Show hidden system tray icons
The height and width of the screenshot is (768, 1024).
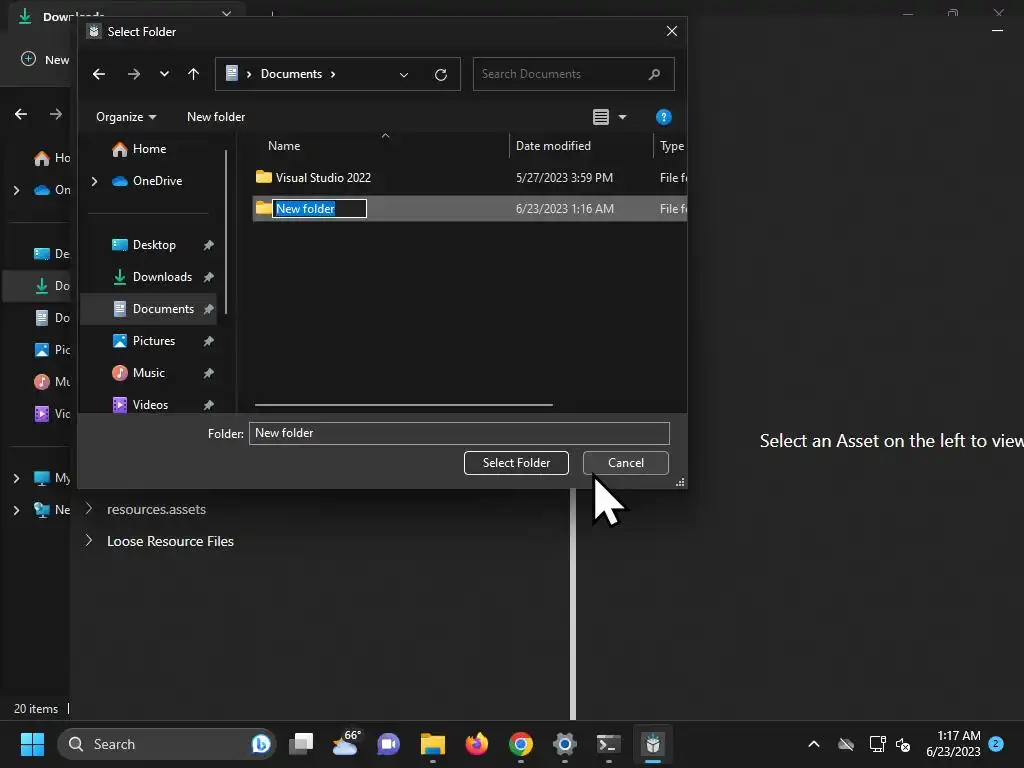pos(814,744)
